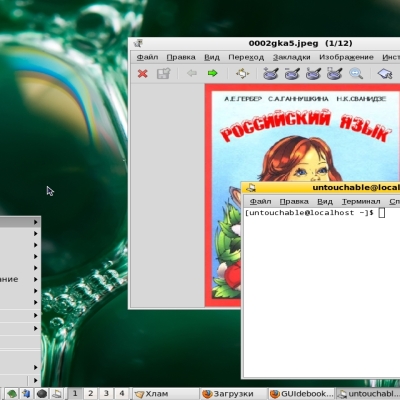400x400 pixels.
Task: Click the four-arrows fullscreen toolbar icon
Action: click(242, 73)
